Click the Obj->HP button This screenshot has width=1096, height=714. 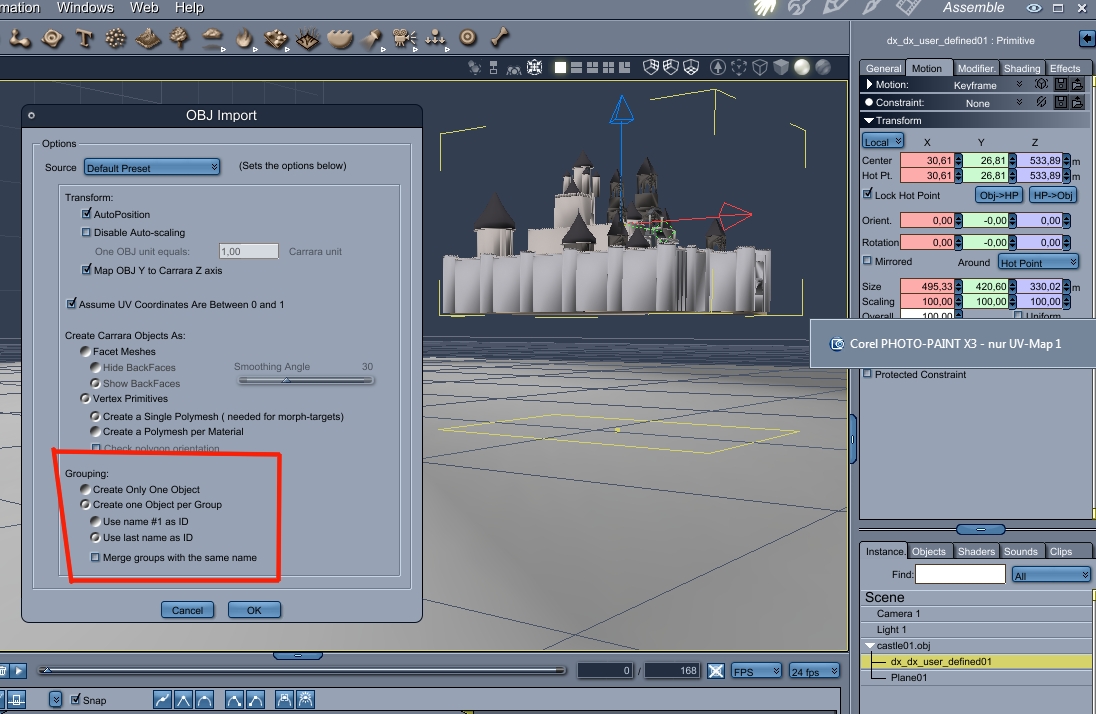tap(999, 195)
